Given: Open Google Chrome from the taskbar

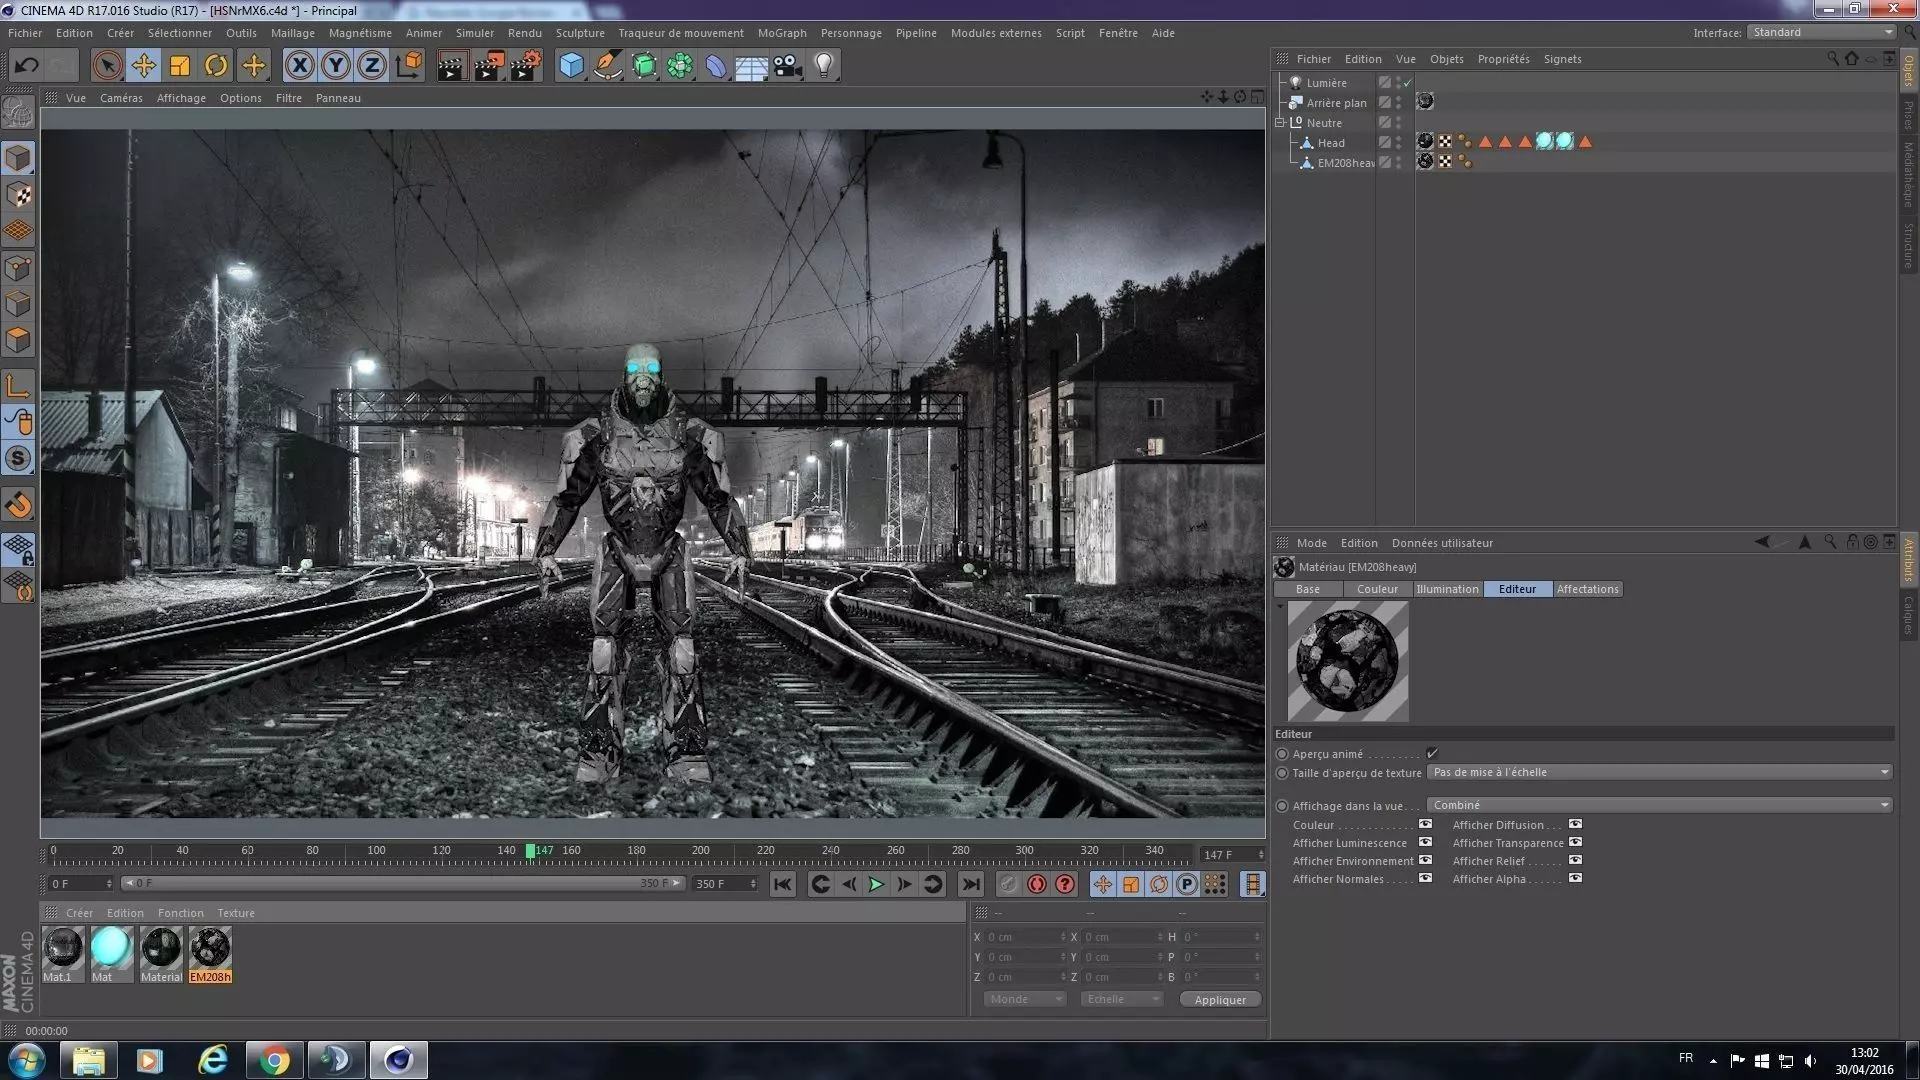Looking at the screenshot, I should pos(274,1060).
